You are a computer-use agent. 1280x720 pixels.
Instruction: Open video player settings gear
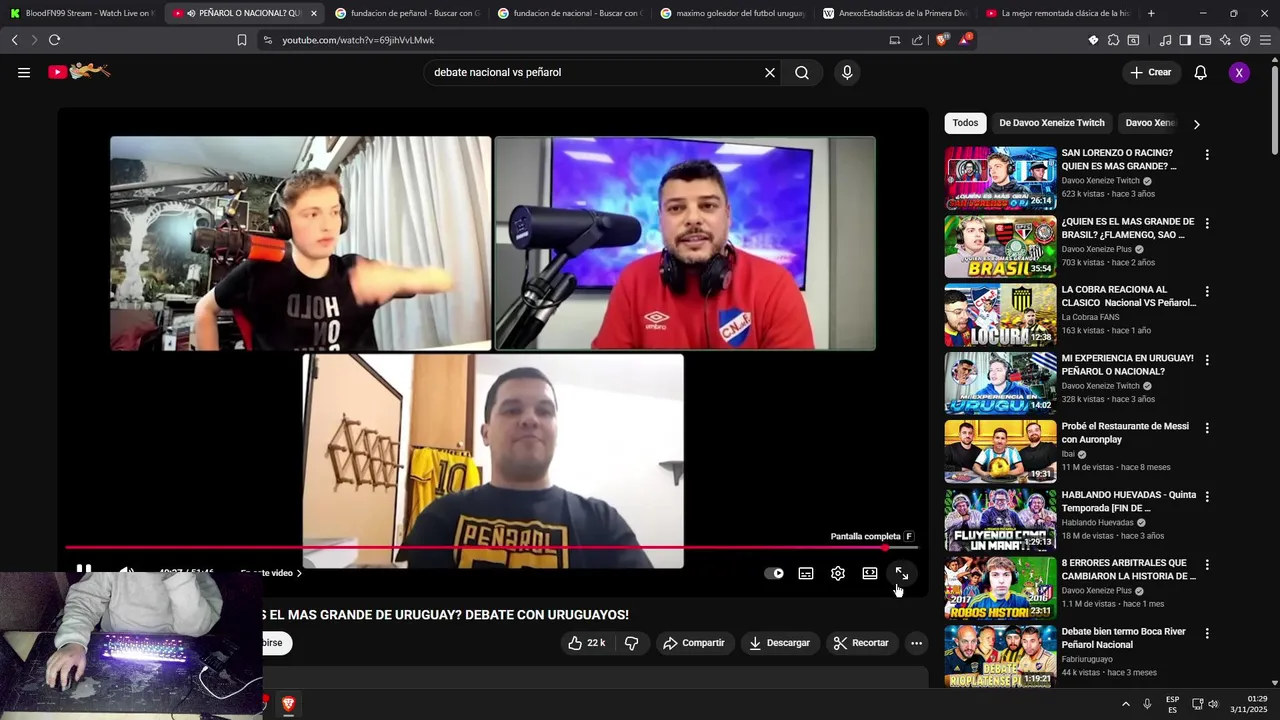pos(838,573)
